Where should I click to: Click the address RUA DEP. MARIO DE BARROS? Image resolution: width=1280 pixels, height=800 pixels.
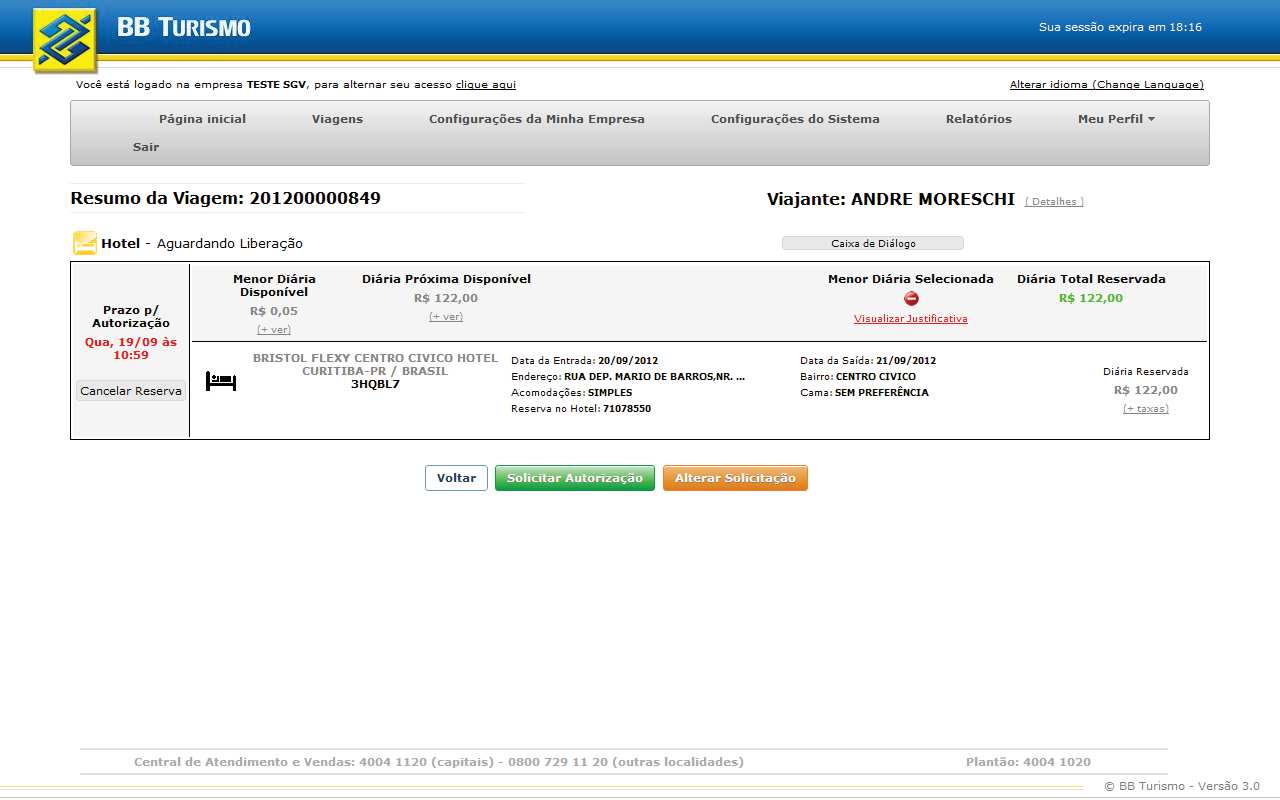pos(655,377)
